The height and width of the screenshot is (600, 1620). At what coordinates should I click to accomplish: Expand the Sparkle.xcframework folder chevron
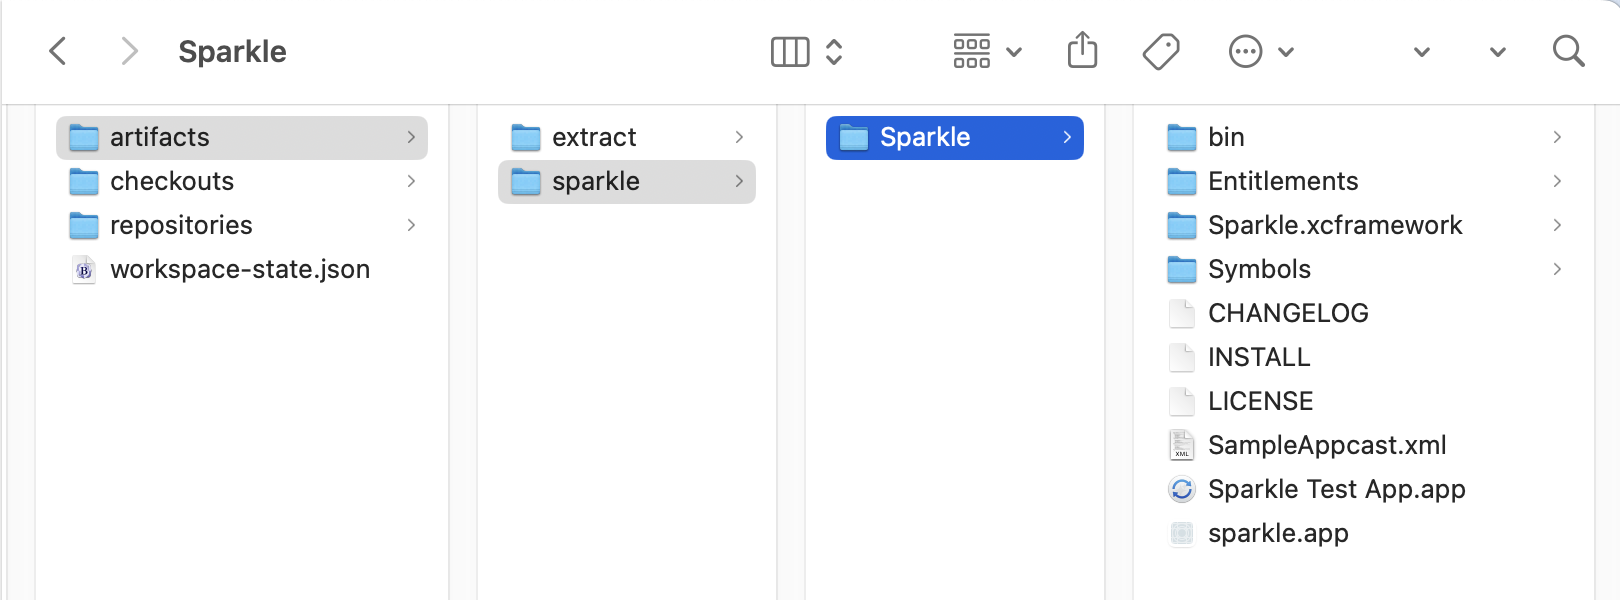1557,225
